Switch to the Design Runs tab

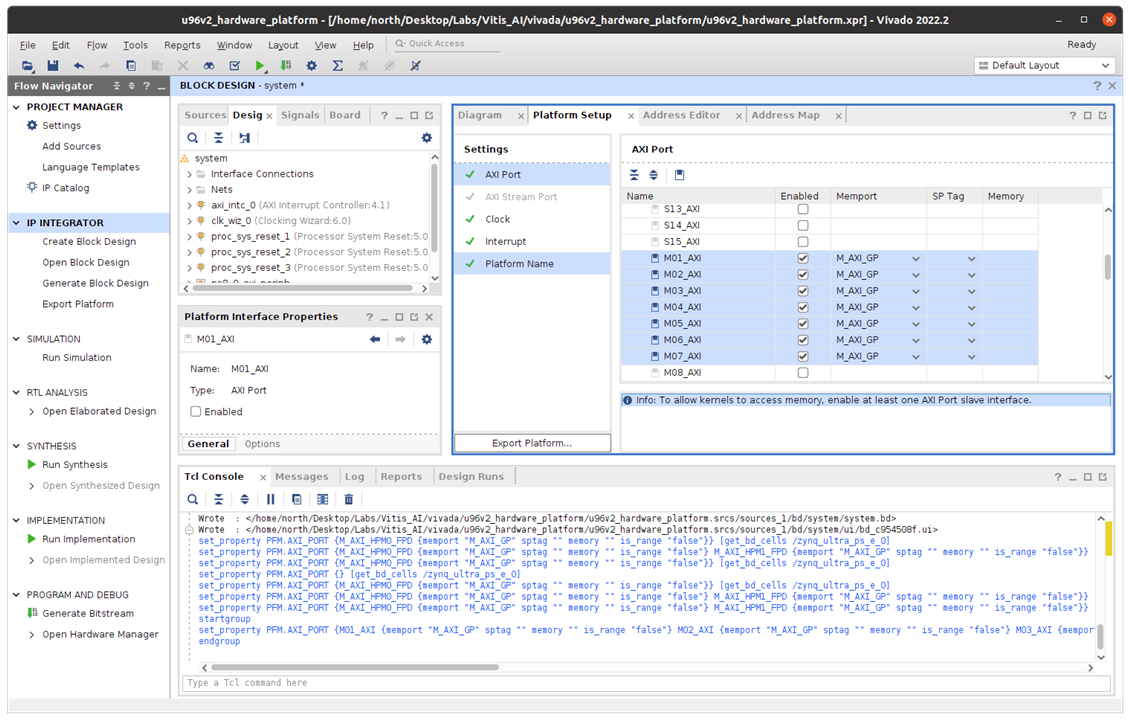click(471, 476)
